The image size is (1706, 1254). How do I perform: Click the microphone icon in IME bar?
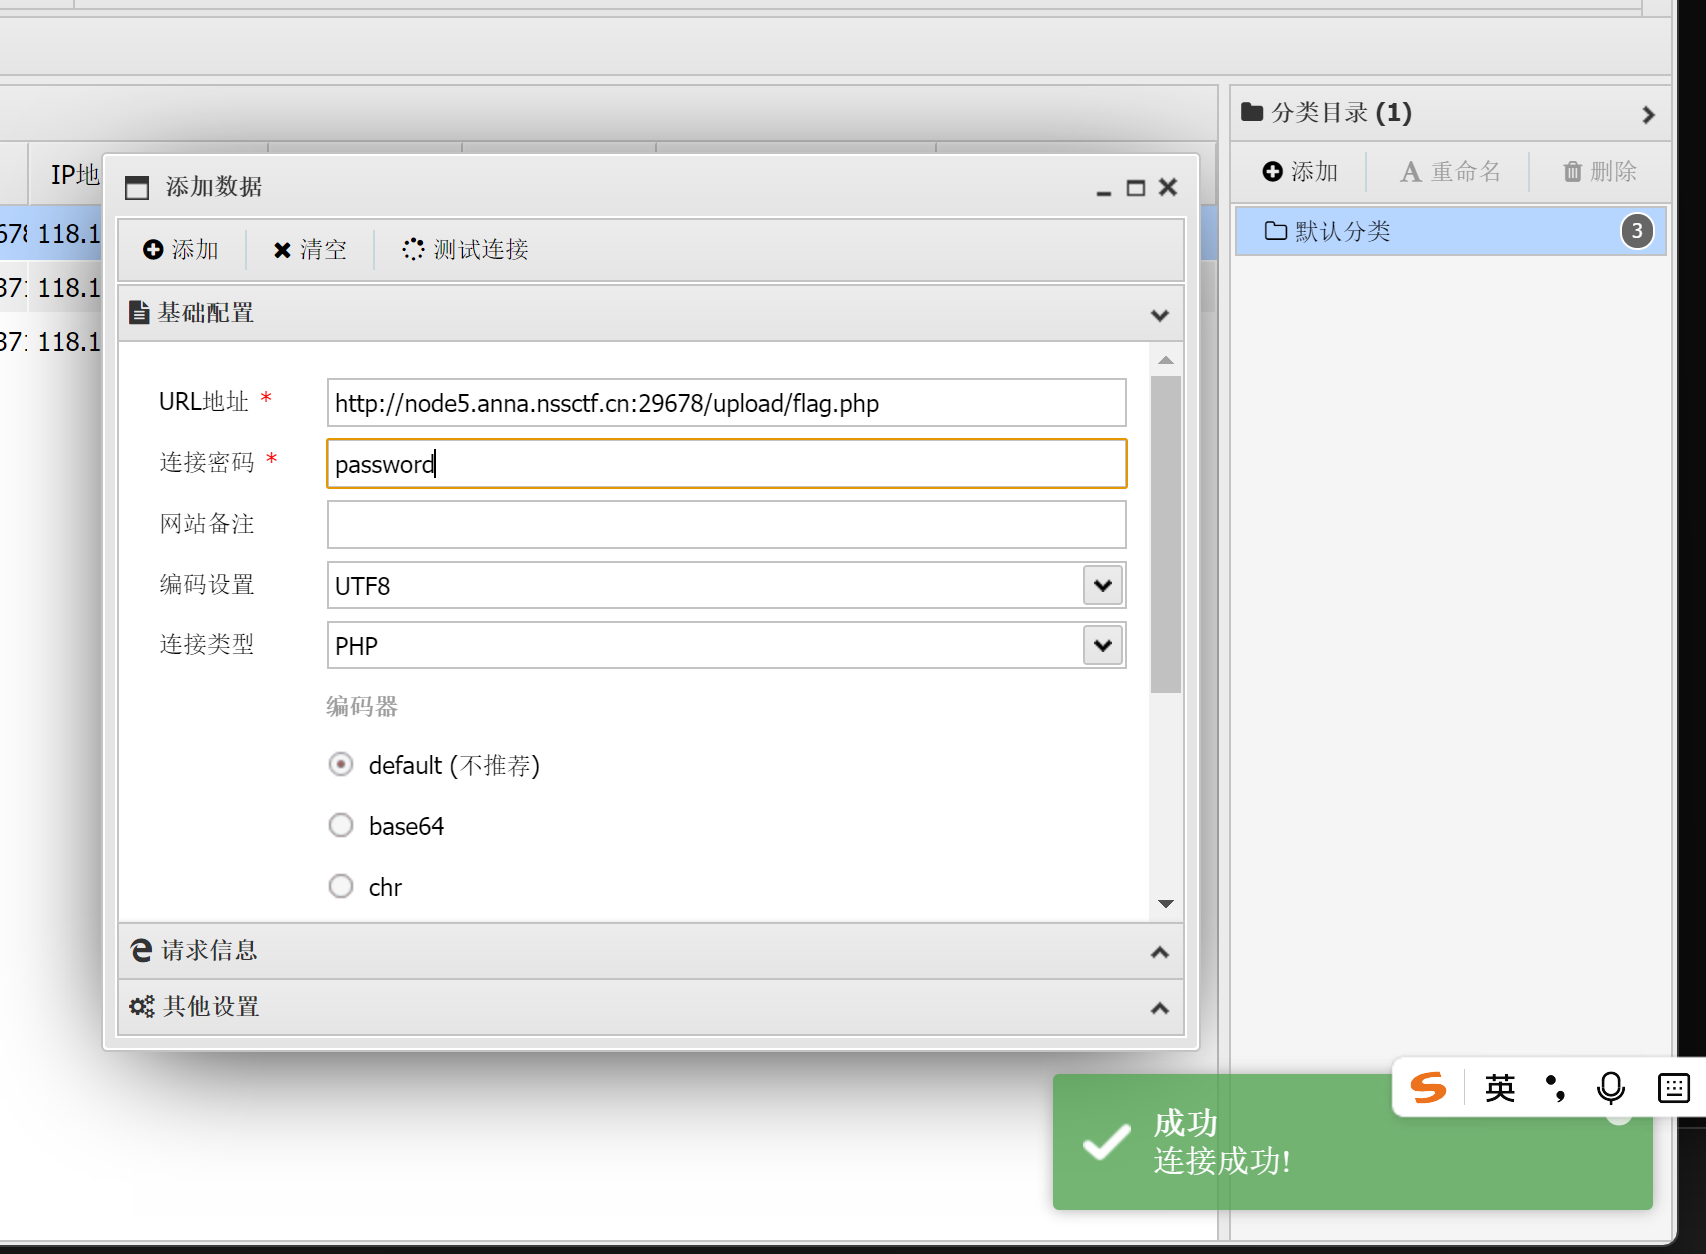click(1610, 1087)
